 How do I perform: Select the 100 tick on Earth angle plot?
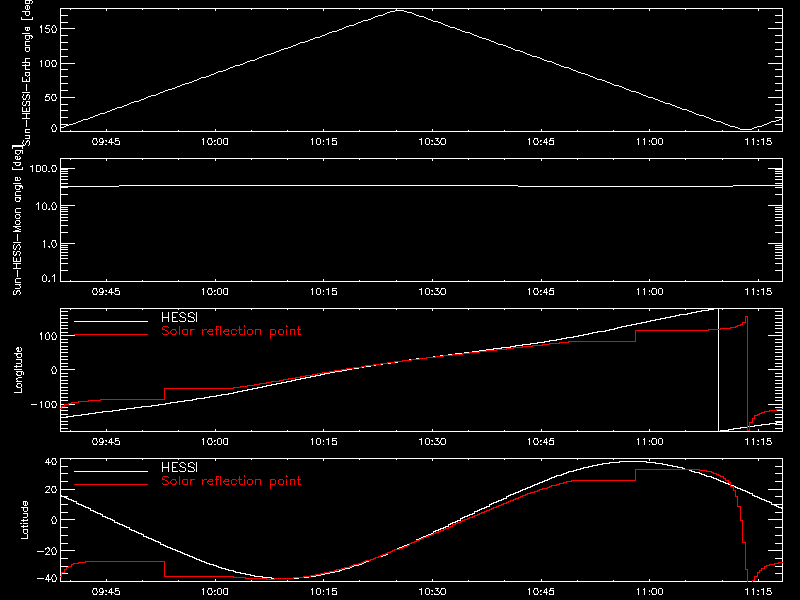click(47, 64)
